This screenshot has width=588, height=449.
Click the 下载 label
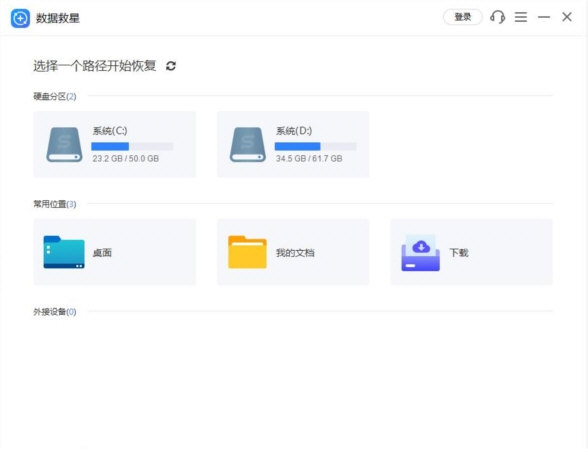click(459, 253)
